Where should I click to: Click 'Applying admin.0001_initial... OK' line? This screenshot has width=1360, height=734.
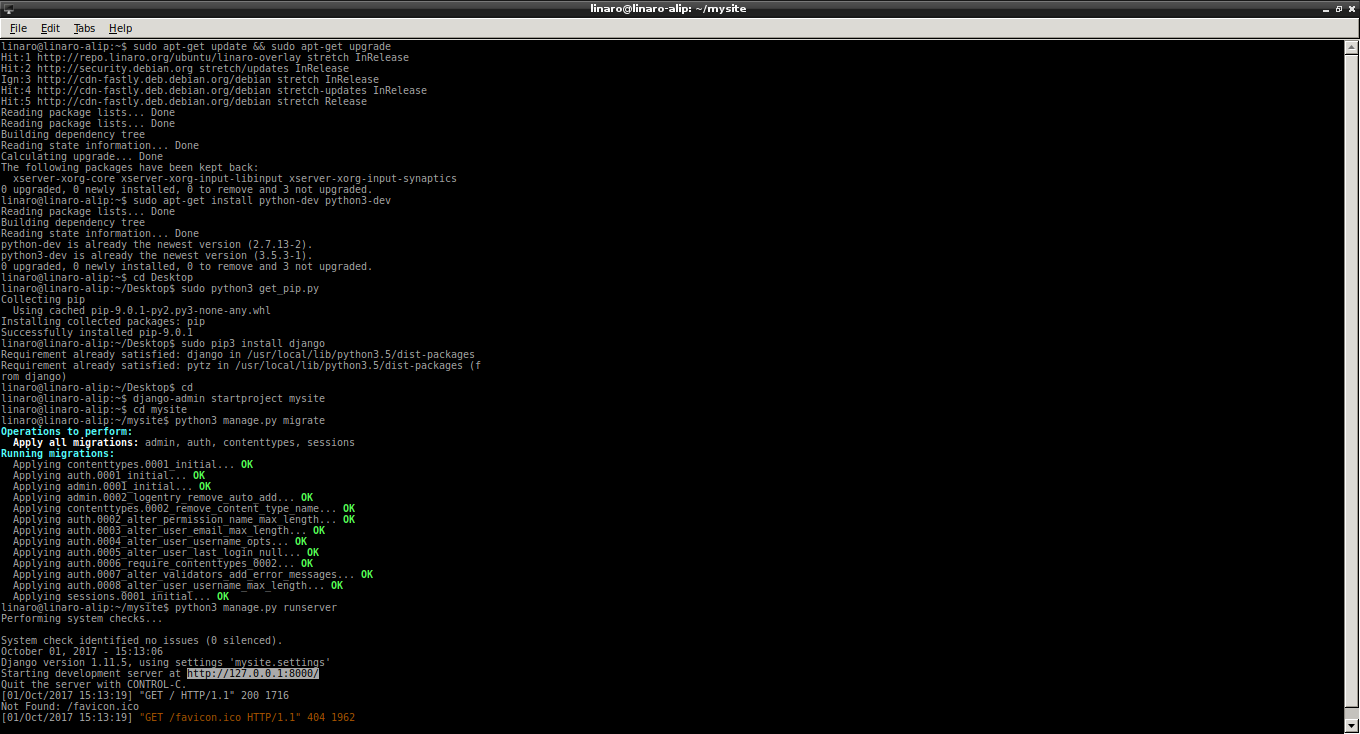[112, 487]
